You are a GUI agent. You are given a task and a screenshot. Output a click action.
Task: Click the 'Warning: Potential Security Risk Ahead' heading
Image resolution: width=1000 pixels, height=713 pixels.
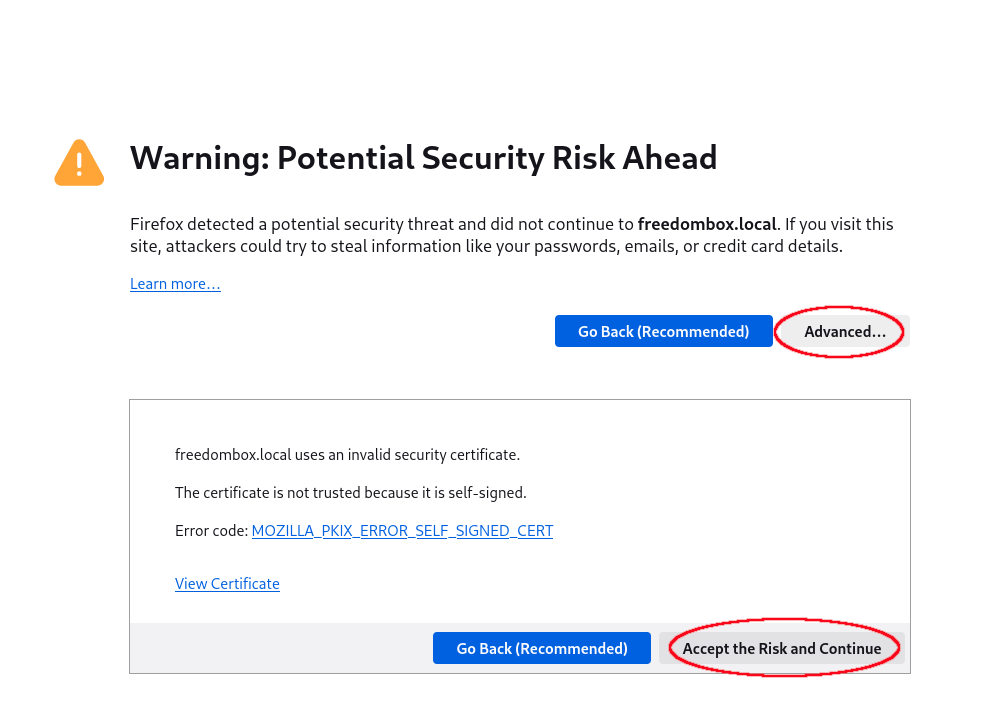point(423,158)
